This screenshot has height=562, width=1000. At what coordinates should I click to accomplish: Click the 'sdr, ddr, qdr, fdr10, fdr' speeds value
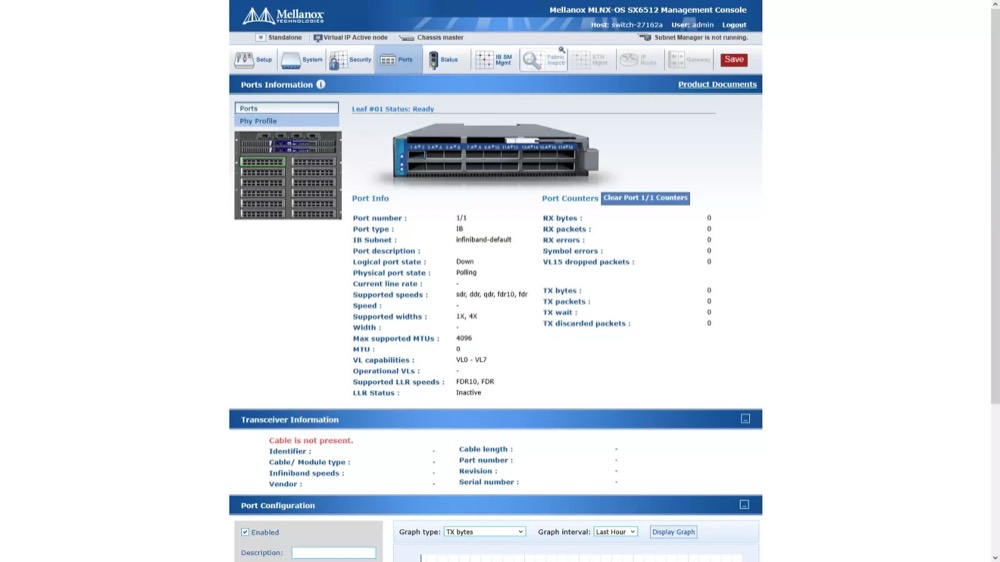point(492,295)
